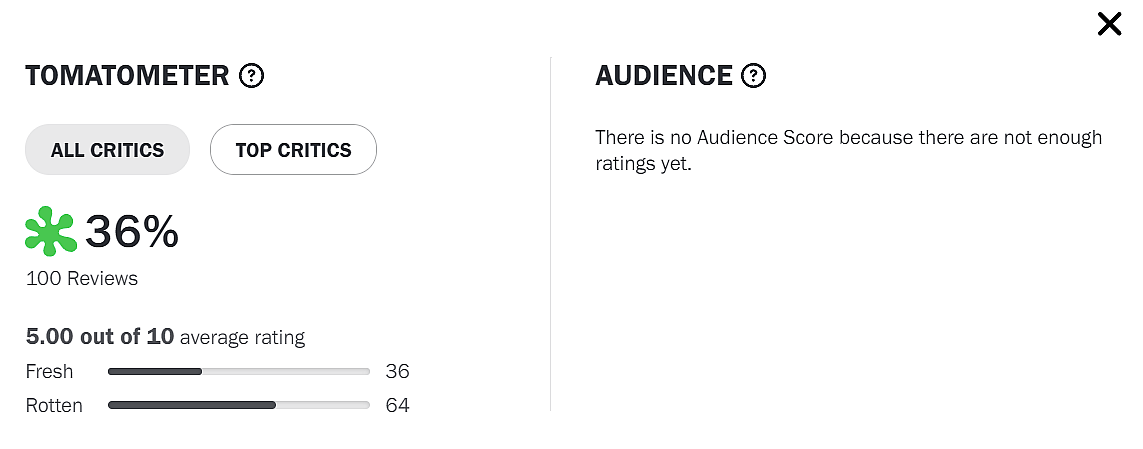Click the Audience help question mark icon
1143x449 pixels.
tap(754, 75)
